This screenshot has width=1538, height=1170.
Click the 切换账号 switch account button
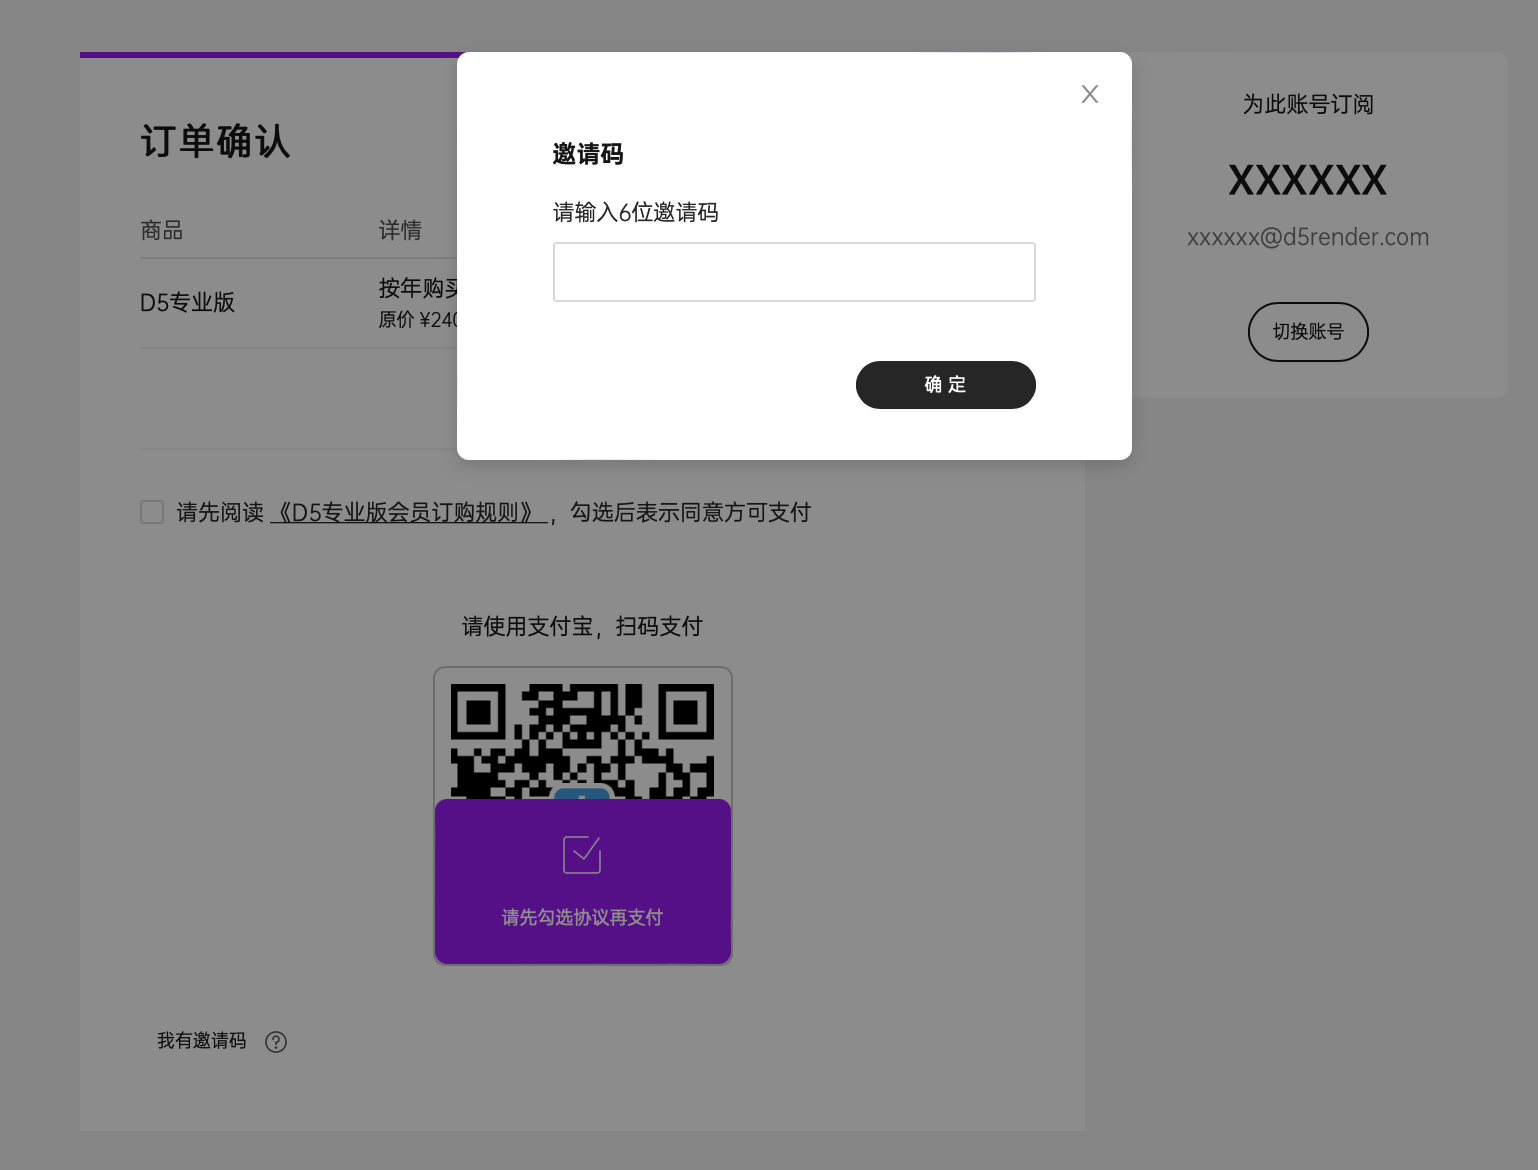point(1307,332)
